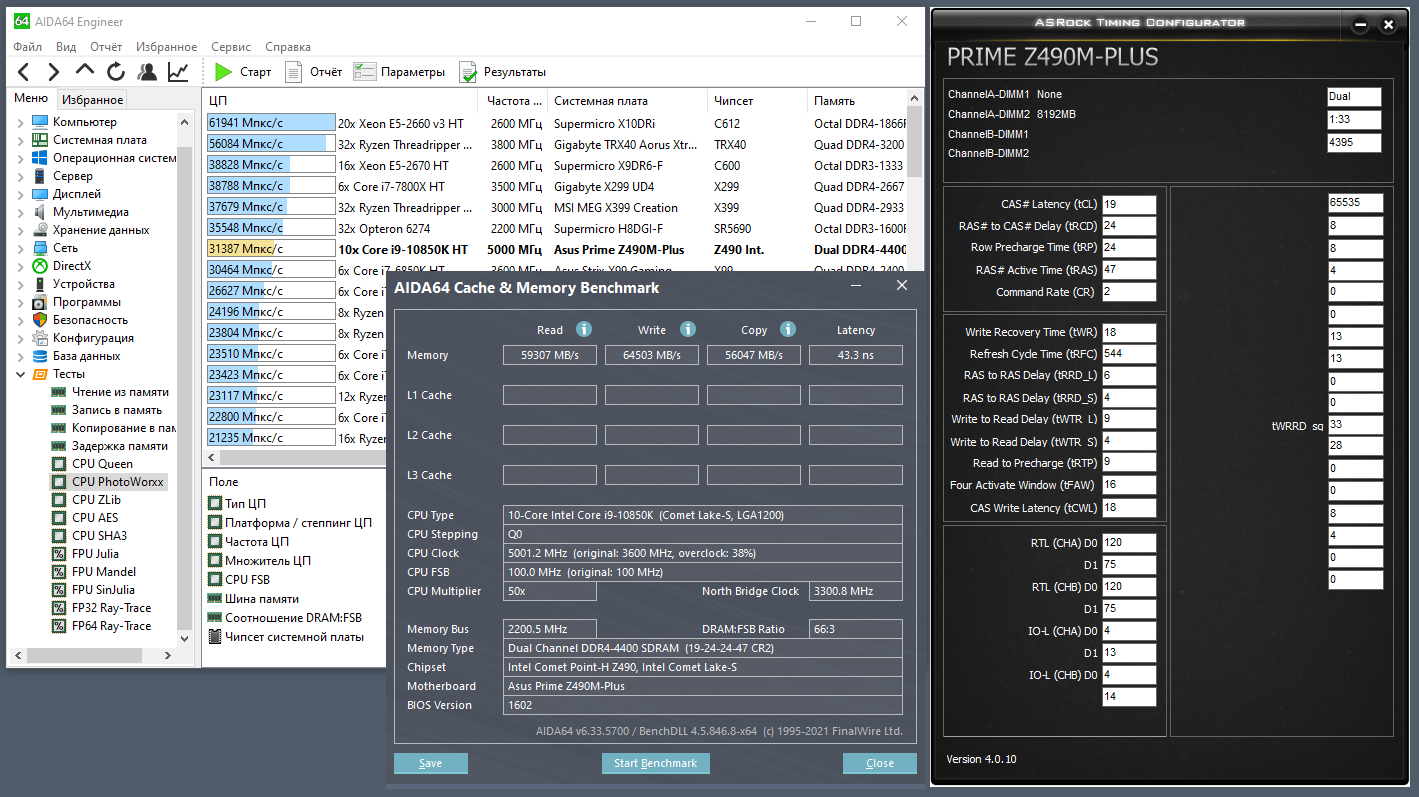Select CPU ZLib in the tests tree

point(96,500)
